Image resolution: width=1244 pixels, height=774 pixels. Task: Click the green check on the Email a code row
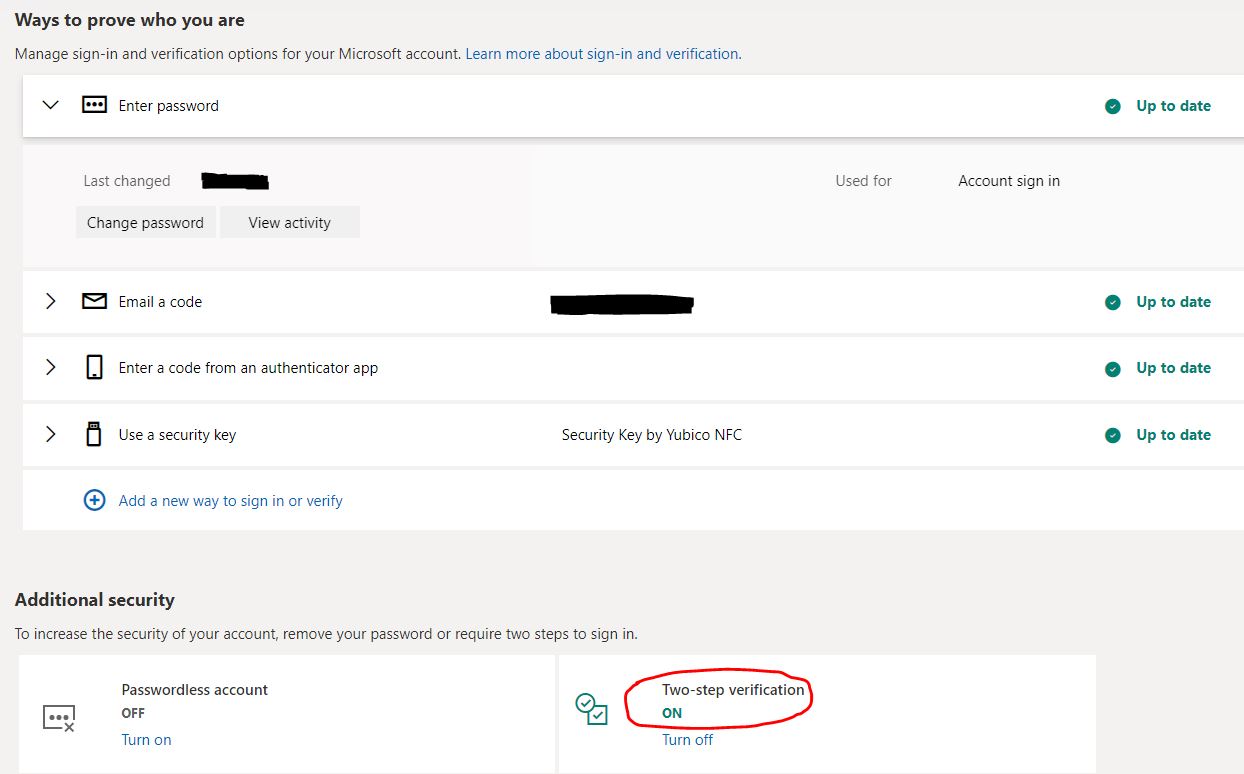(x=1113, y=302)
